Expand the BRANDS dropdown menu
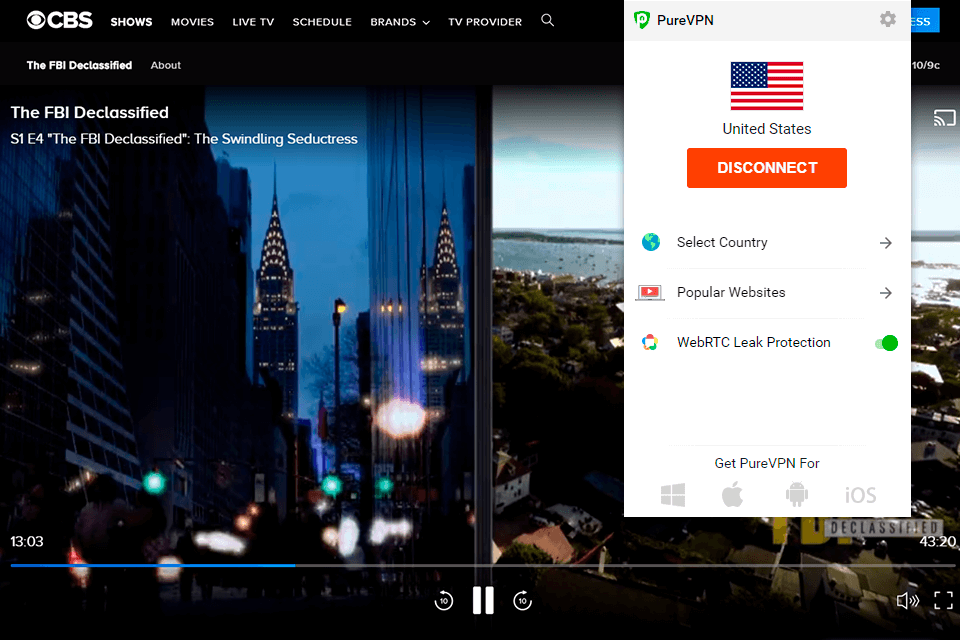 point(399,21)
